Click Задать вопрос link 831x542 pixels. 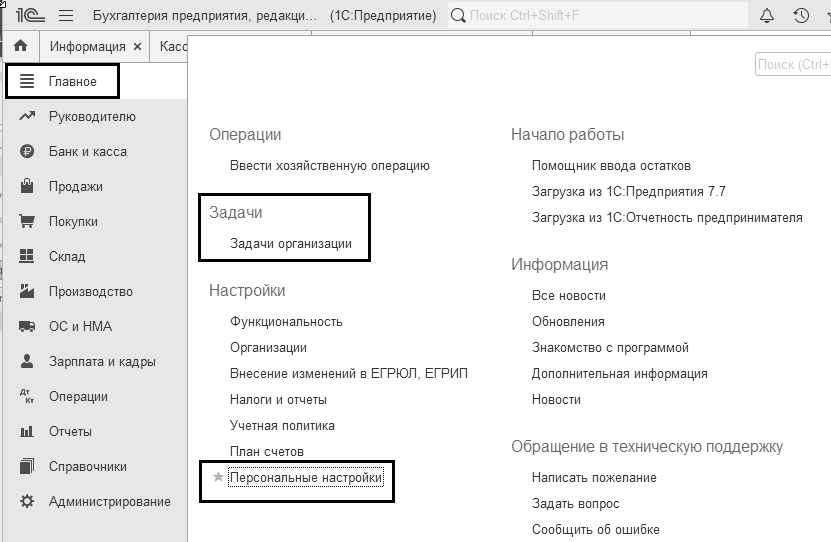[x=576, y=503]
